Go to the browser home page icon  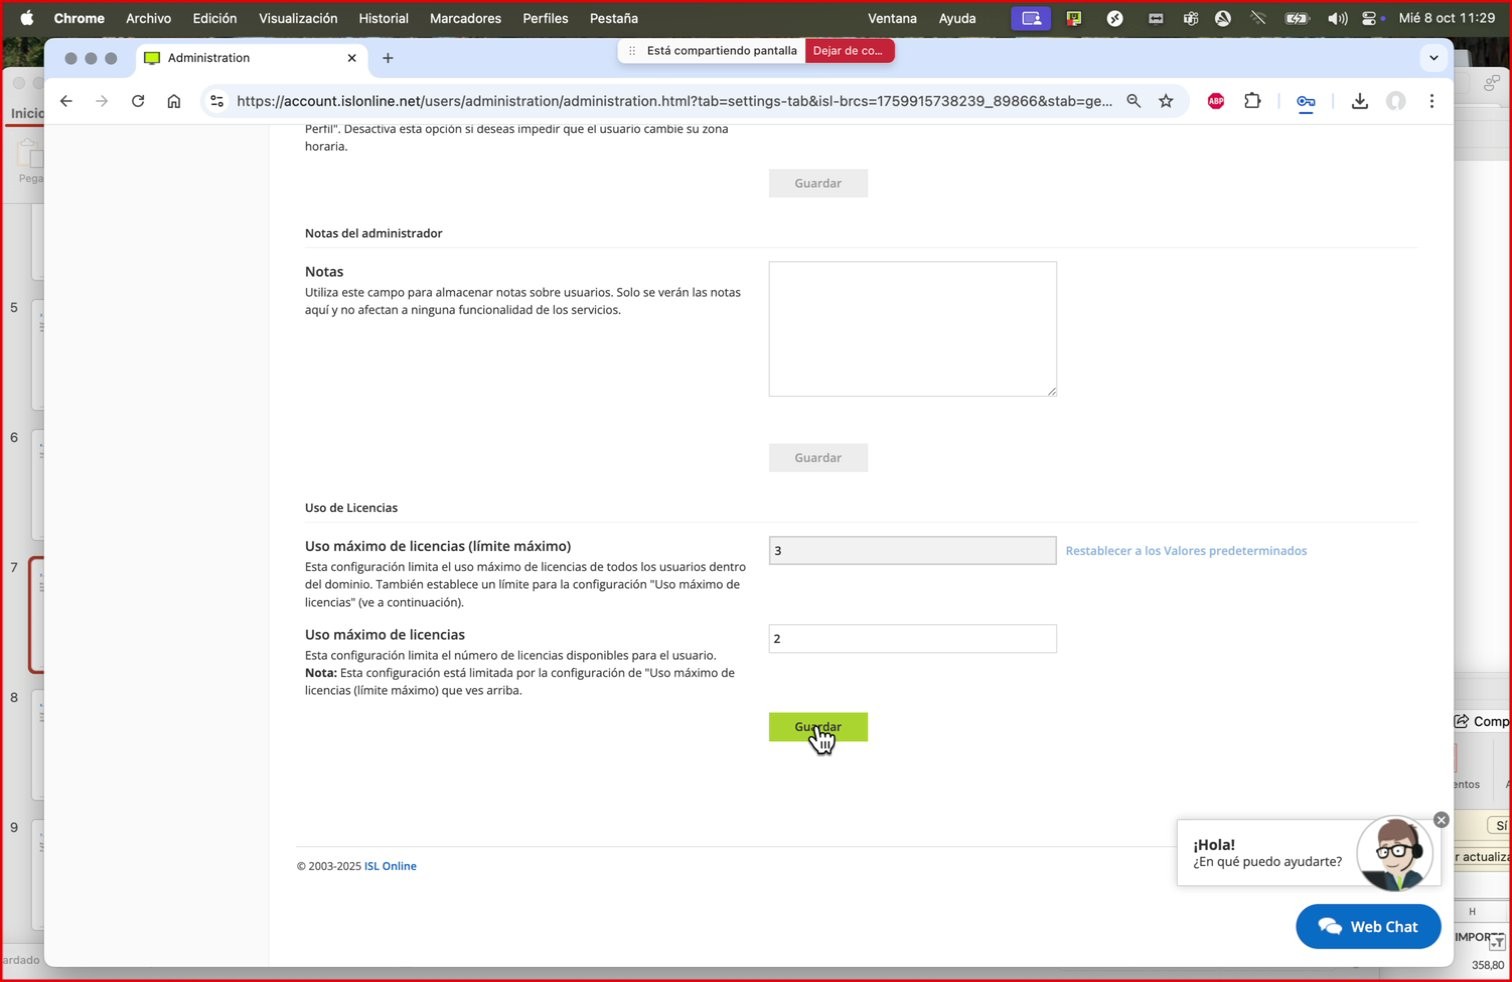click(174, 101)
